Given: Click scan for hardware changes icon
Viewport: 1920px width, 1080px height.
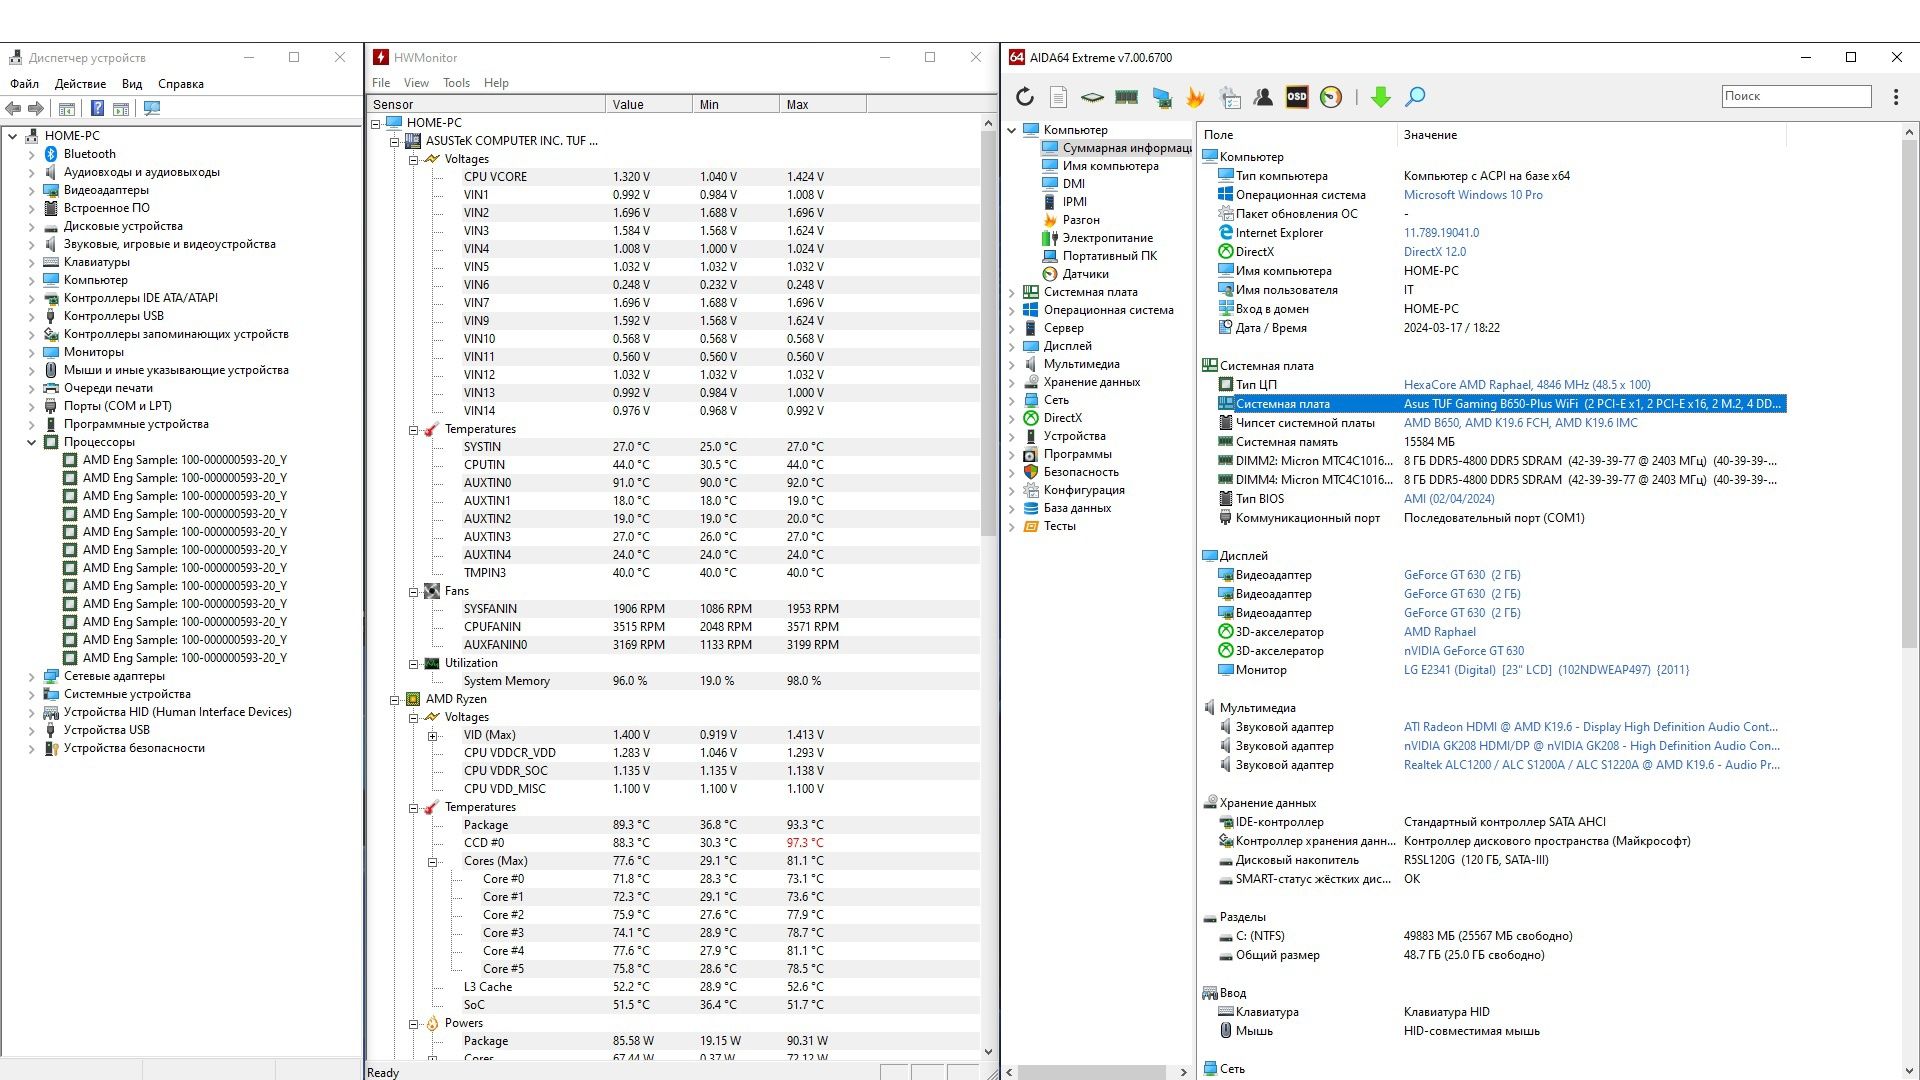Looking at the screenshot, I should click(x=152, y=108).
